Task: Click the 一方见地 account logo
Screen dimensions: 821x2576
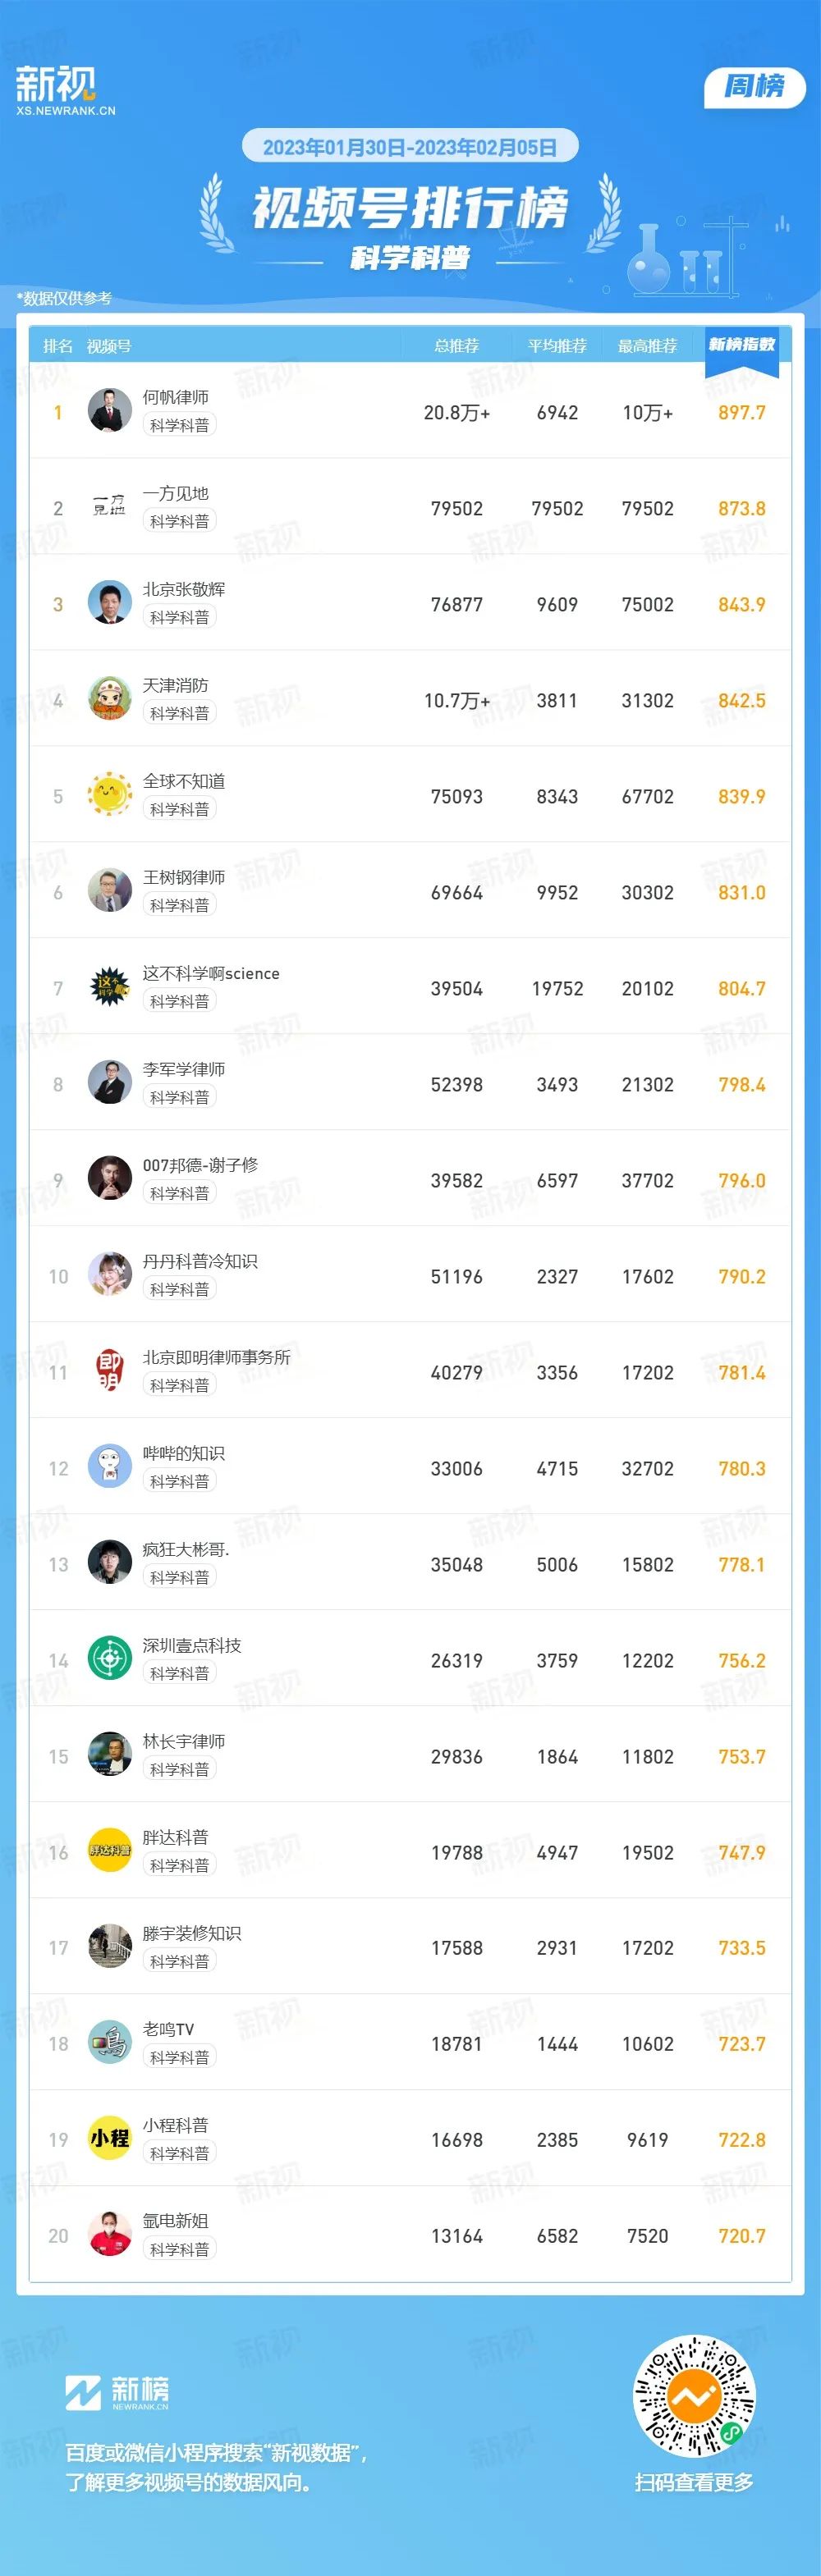Action: pos(110,506)
